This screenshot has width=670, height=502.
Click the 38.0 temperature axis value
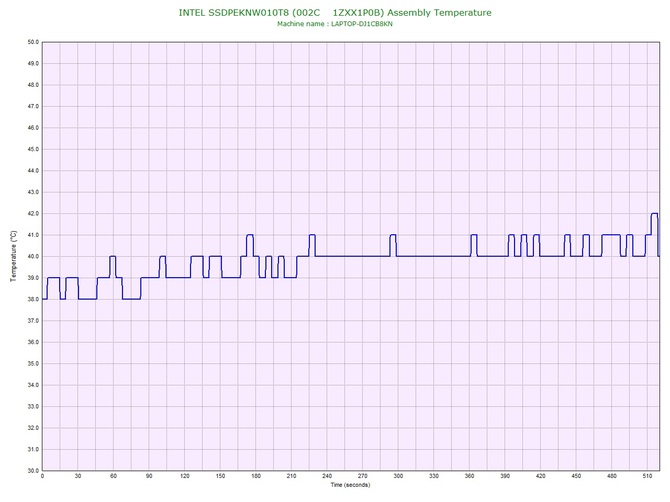tap(33, 299)
